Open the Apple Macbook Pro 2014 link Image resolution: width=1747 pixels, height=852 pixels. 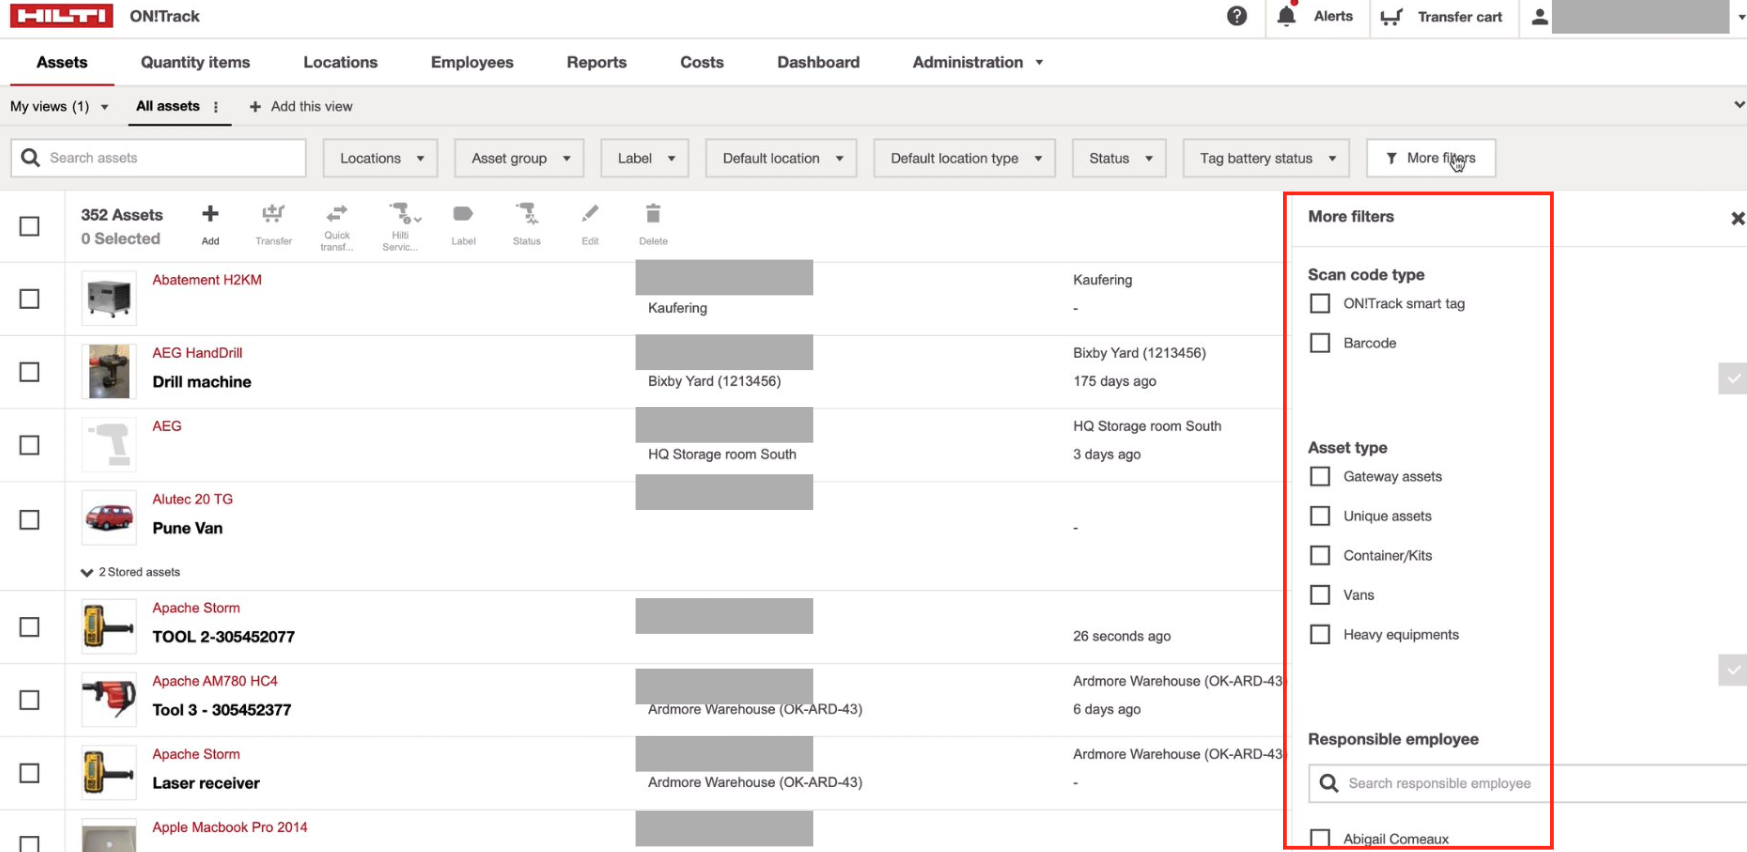click(230, 827)
